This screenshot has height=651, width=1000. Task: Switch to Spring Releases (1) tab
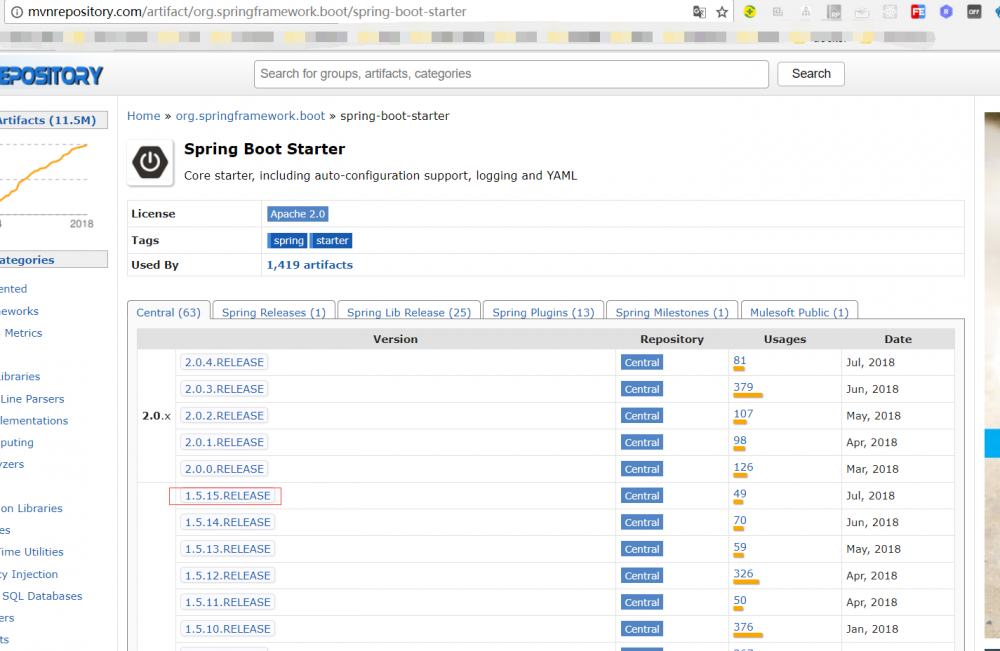coord(274,312)
